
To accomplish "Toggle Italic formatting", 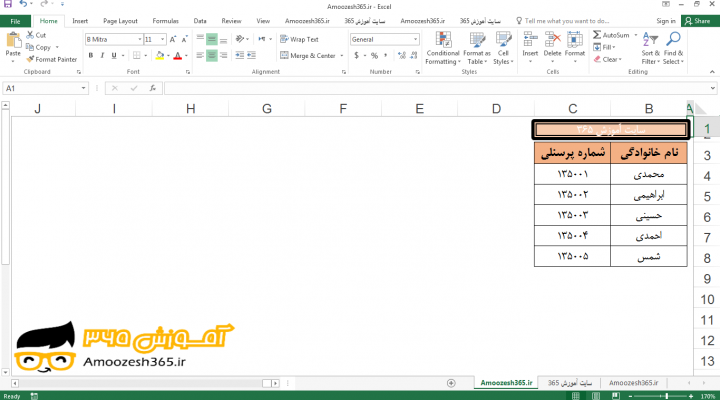I will click(x=102, y=56).
